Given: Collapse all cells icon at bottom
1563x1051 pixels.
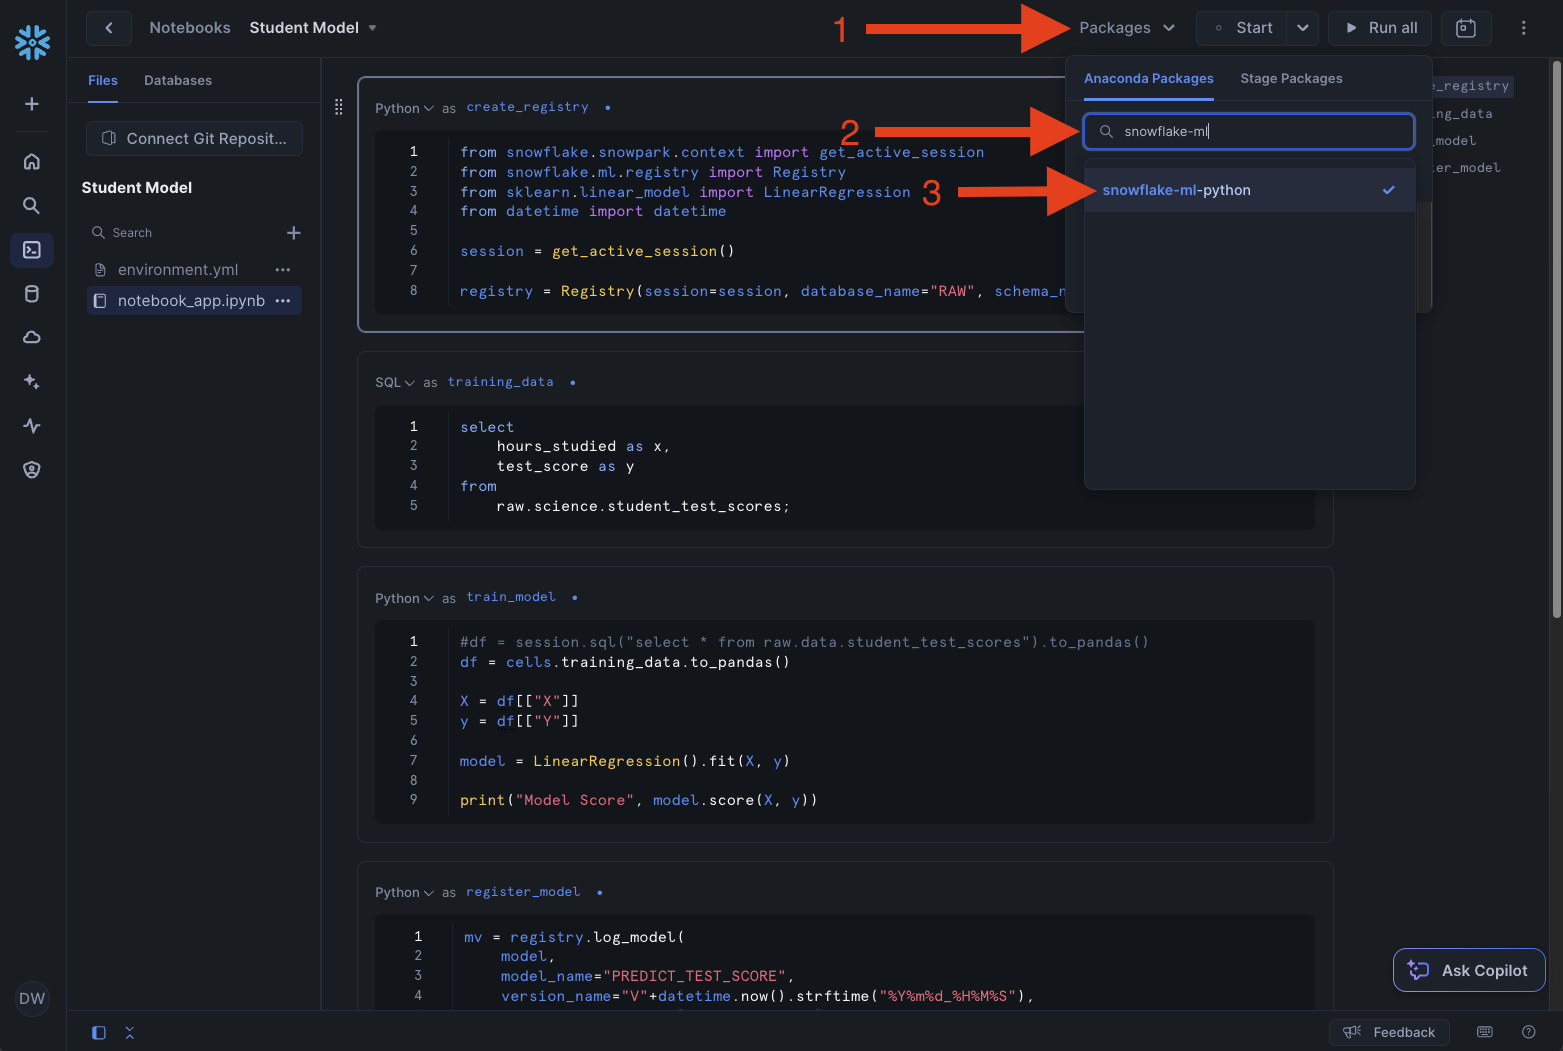Looking at the screenshot, I should click(x=129, y=1032).
